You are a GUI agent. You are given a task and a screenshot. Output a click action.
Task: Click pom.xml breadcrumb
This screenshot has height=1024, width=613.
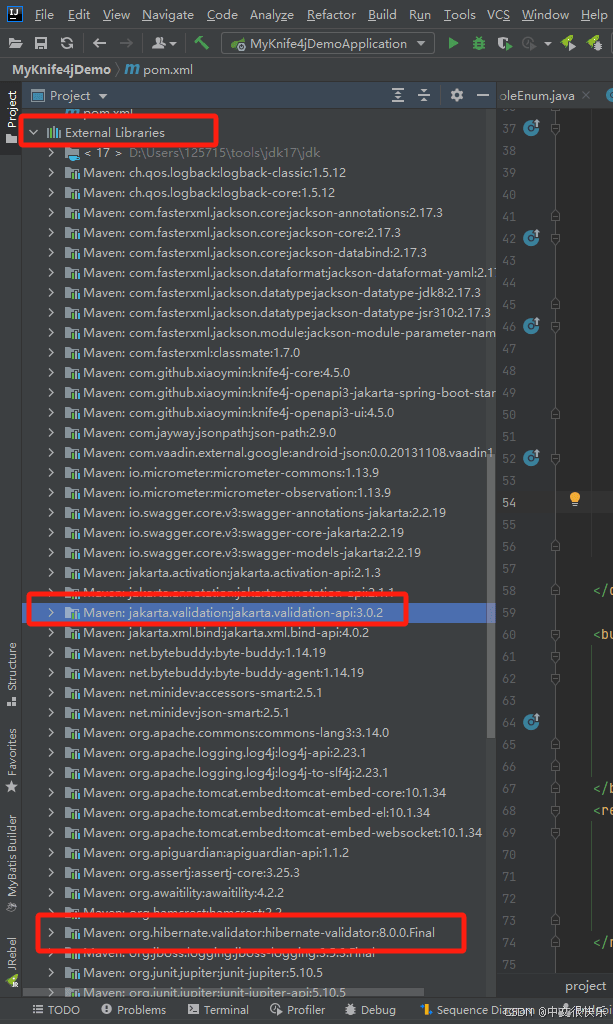159,69
